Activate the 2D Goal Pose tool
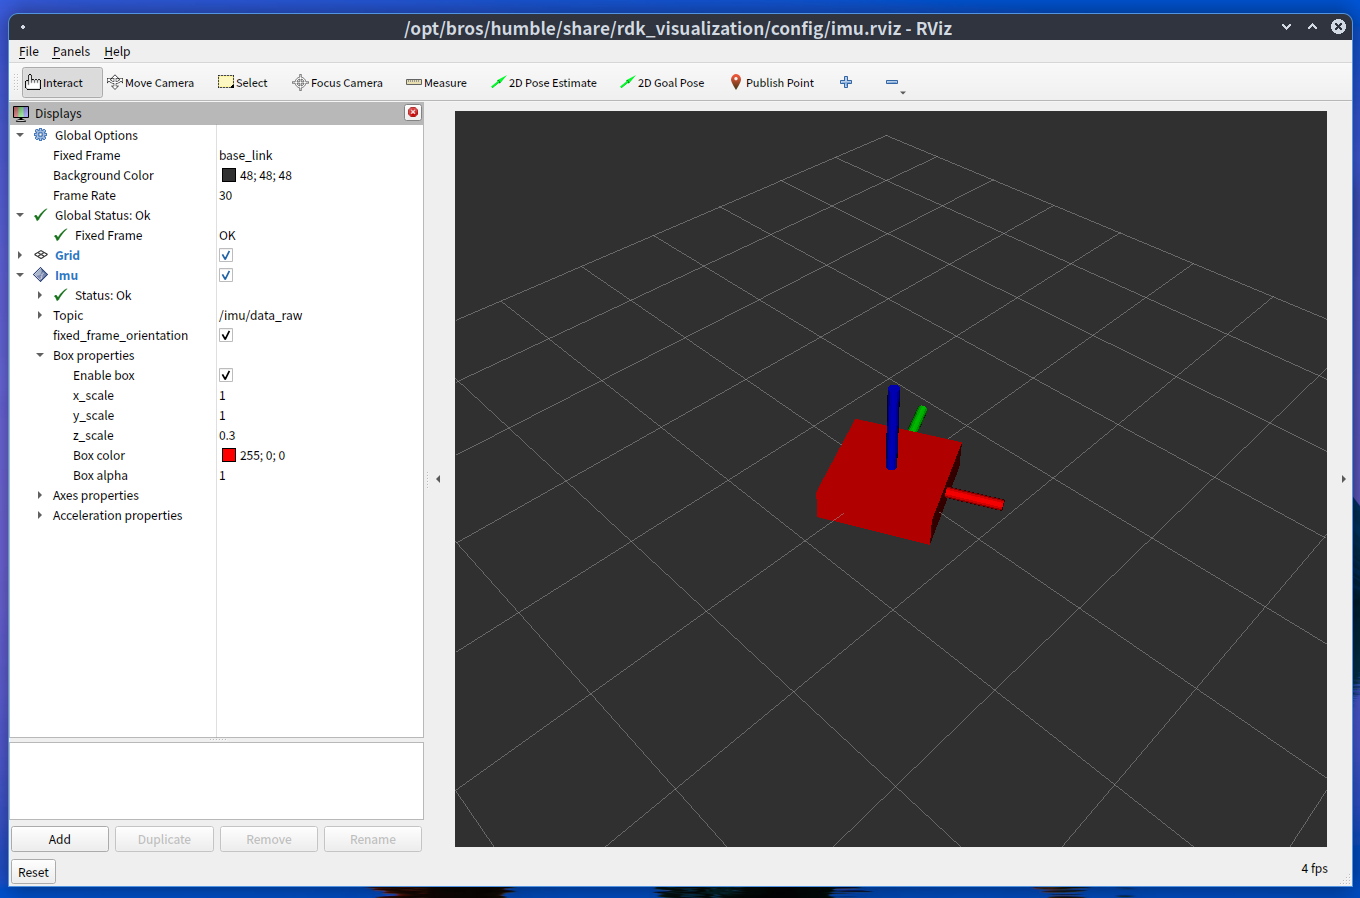 pos(662,83)
